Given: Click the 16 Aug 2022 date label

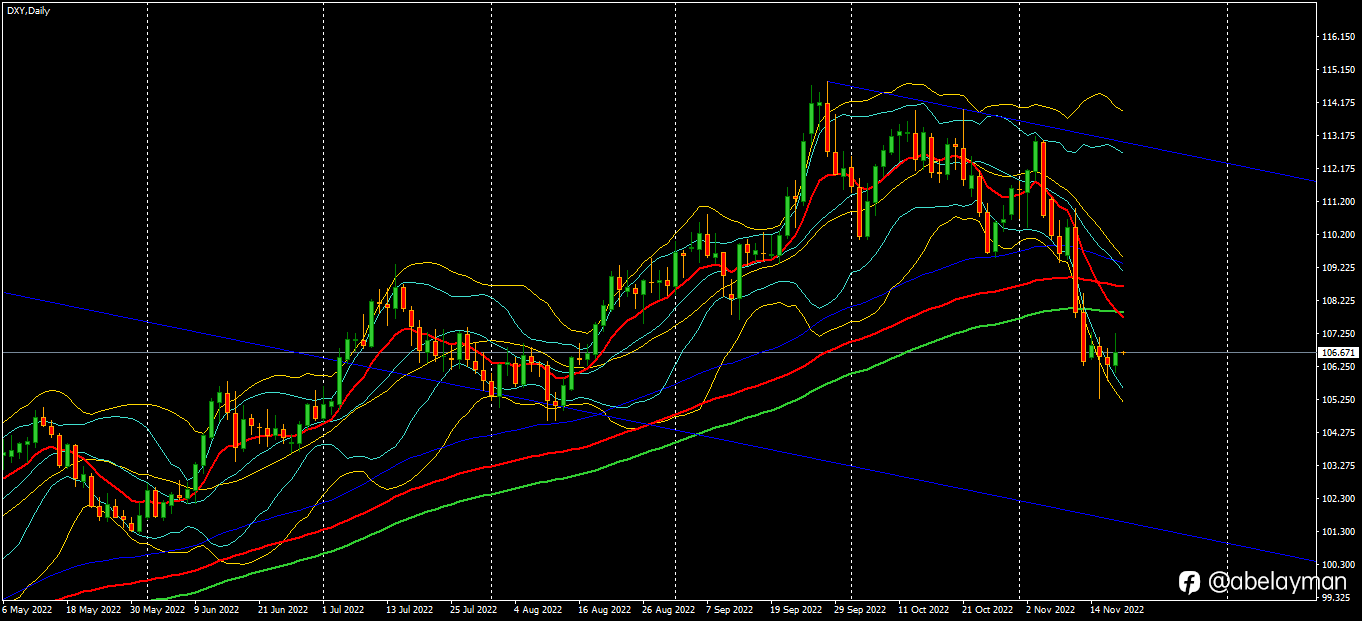Looking at the screenshot, I should (604, 609).
